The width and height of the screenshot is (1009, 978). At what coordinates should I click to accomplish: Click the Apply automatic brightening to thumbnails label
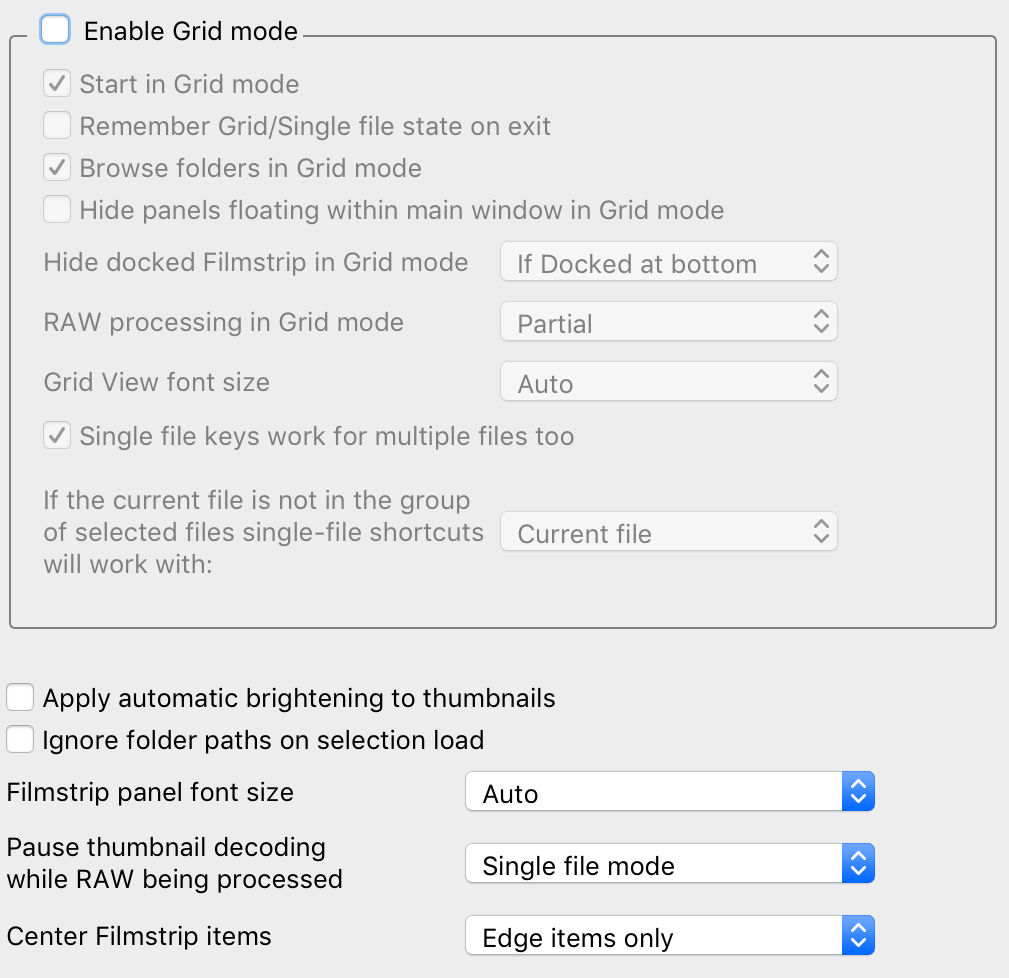click(299, 698)
